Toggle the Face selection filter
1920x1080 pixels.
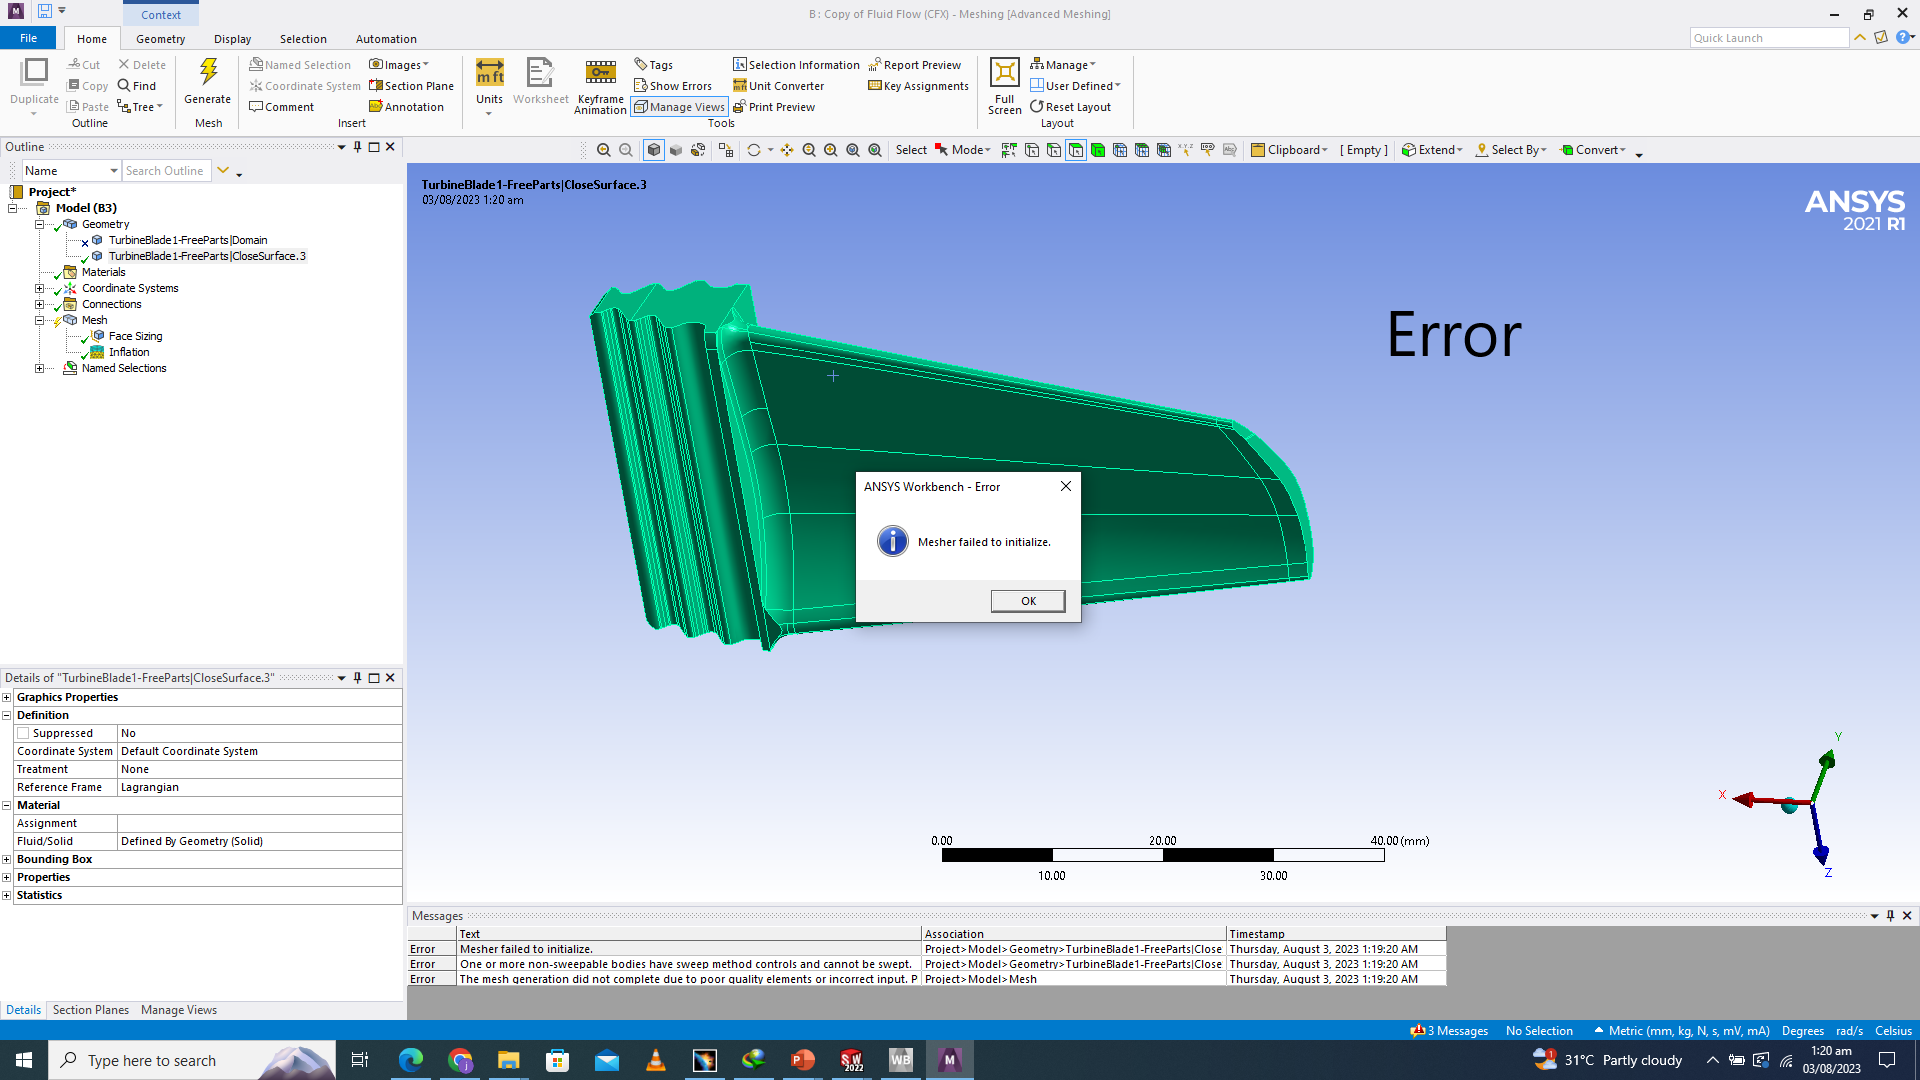1076,150
